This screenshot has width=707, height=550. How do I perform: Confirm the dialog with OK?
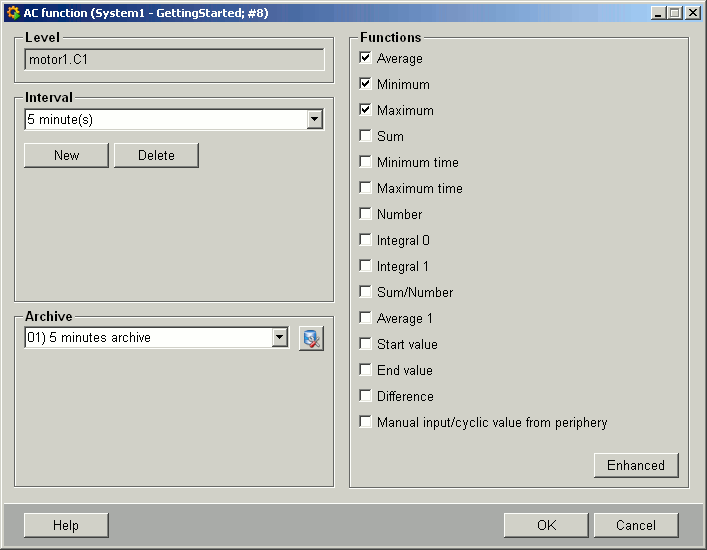(x=545, y=525)
